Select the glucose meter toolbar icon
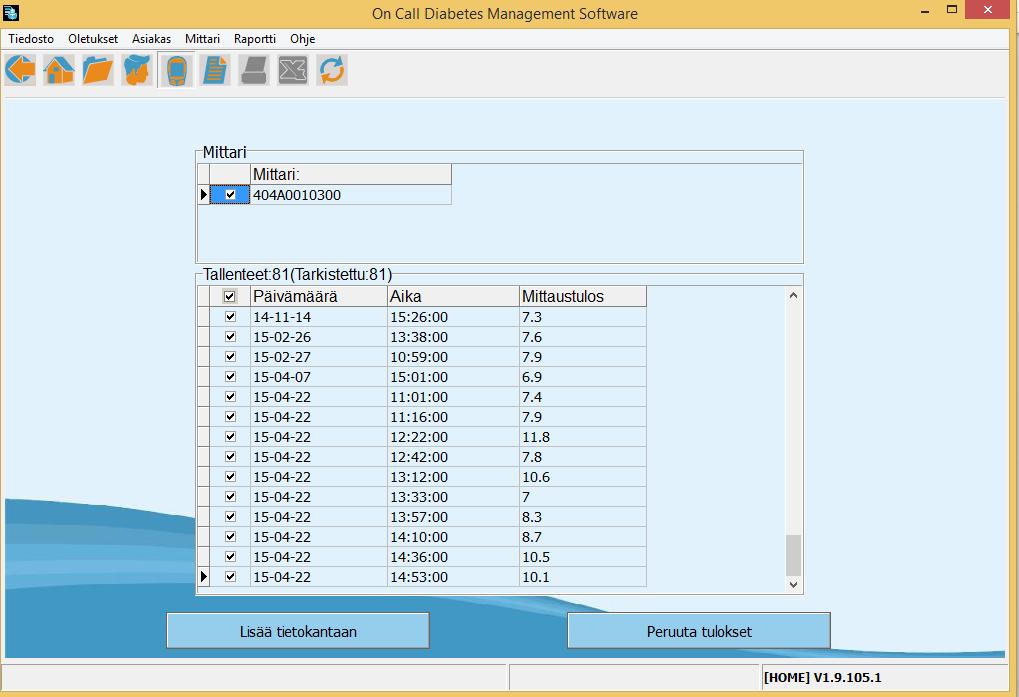Image resolution: width=1019 pixels, height=697 pixels. tap(176, 70)
